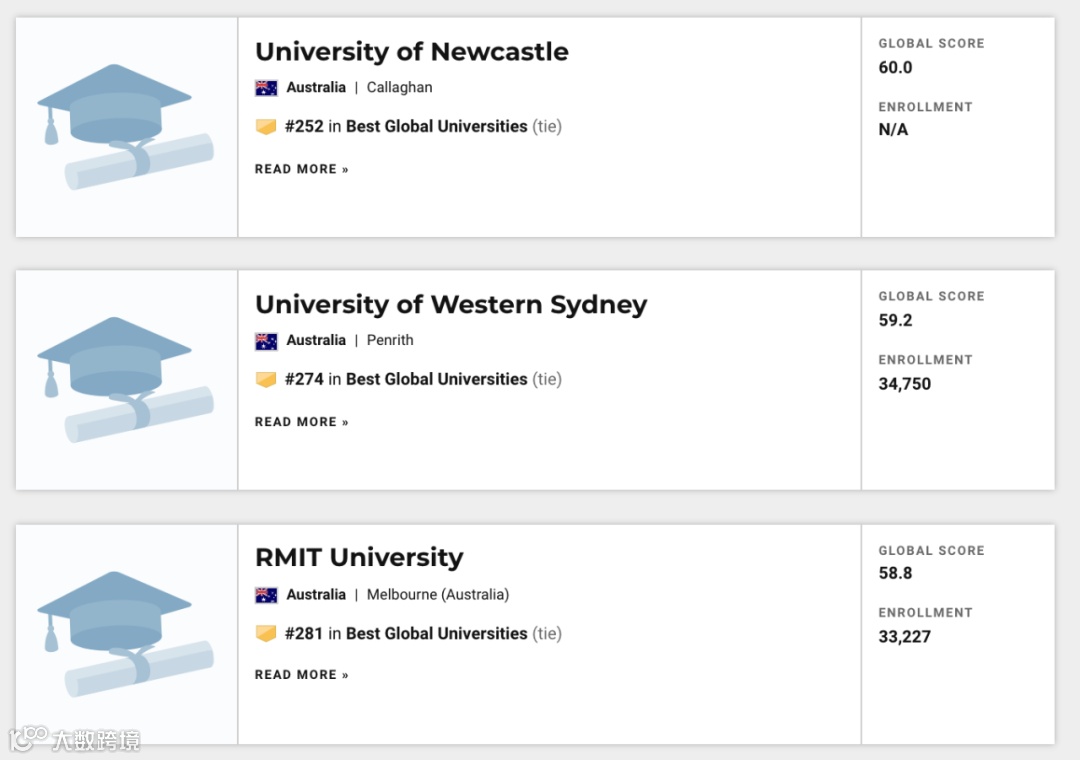Viewport: 1080px width, 760px height.
Task: Click the 34,750 enrollment figure
Action: pyautogui.click(x=904, y=384)
